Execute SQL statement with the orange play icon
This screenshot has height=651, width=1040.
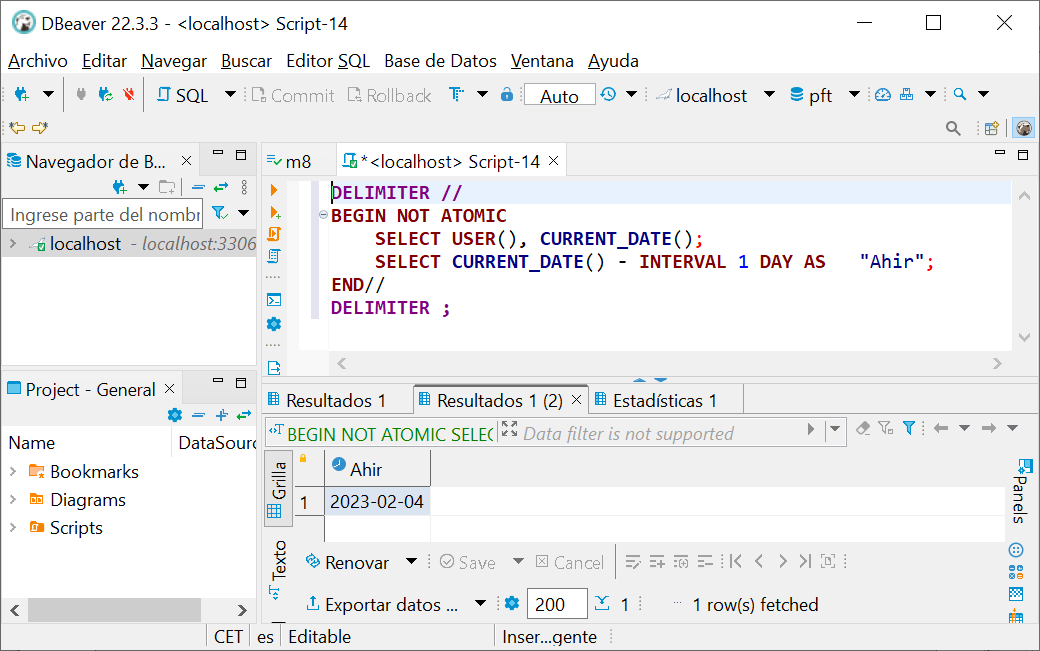(x=274, y=190)
